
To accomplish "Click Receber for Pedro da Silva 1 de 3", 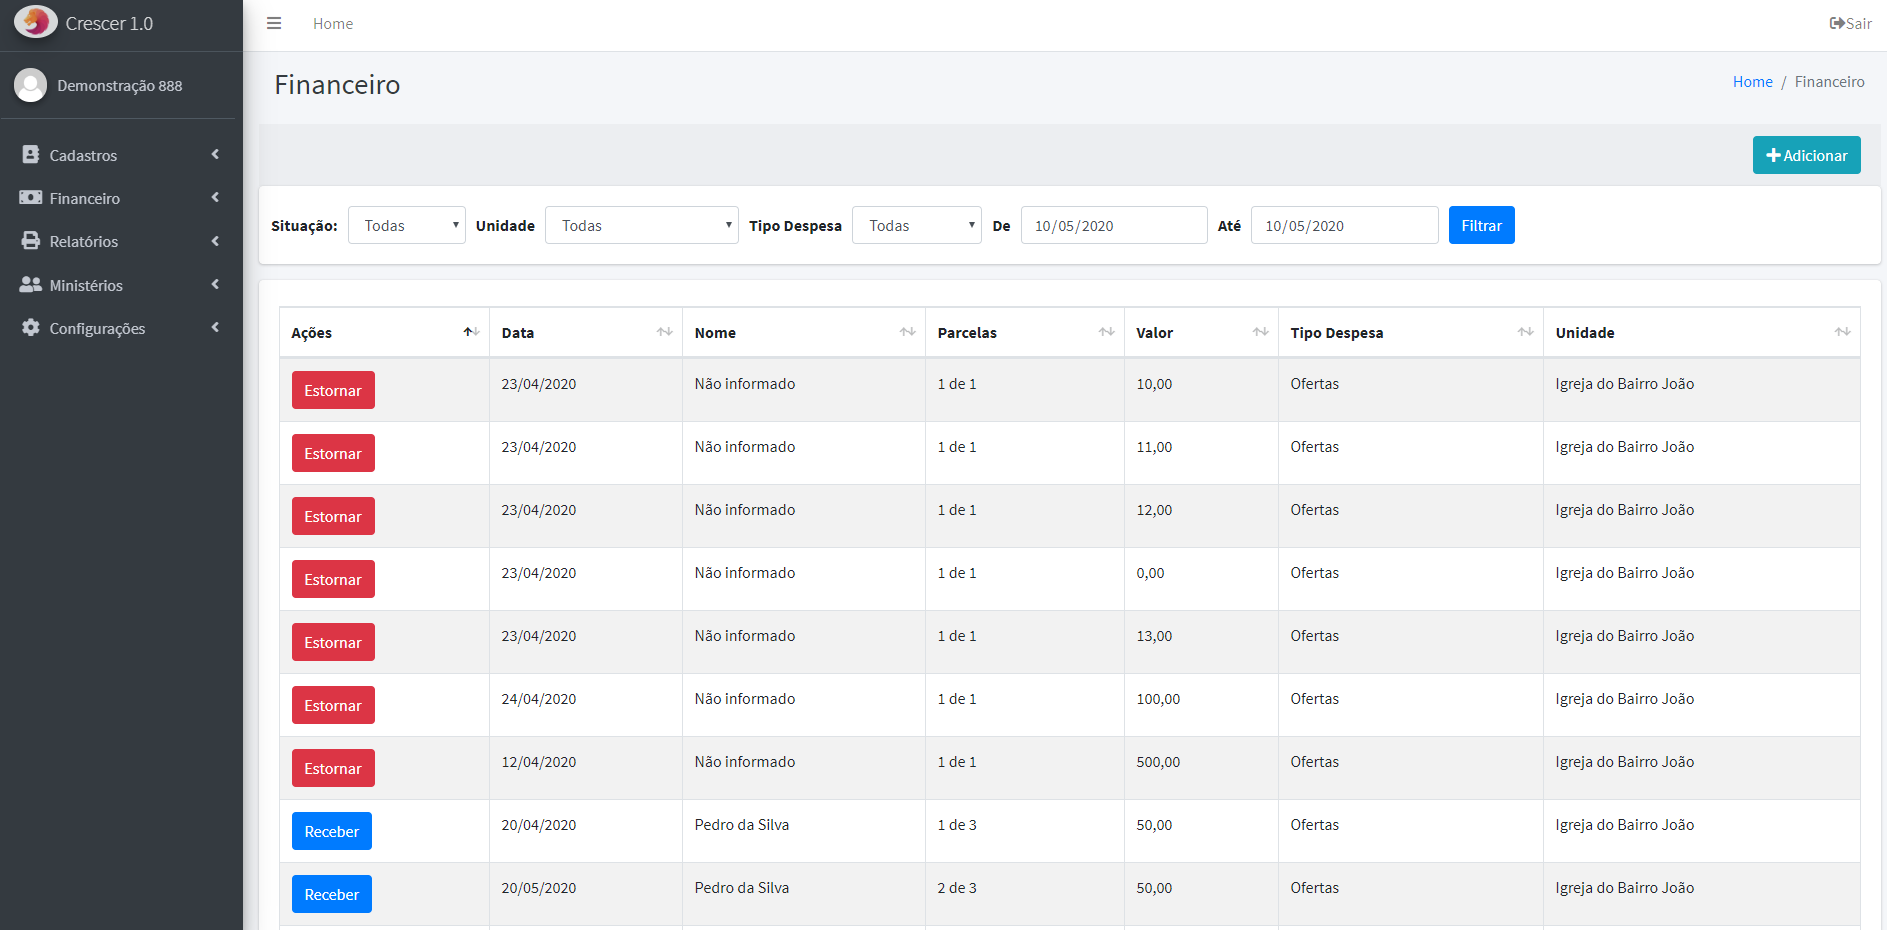I will (x=331, y=831).
